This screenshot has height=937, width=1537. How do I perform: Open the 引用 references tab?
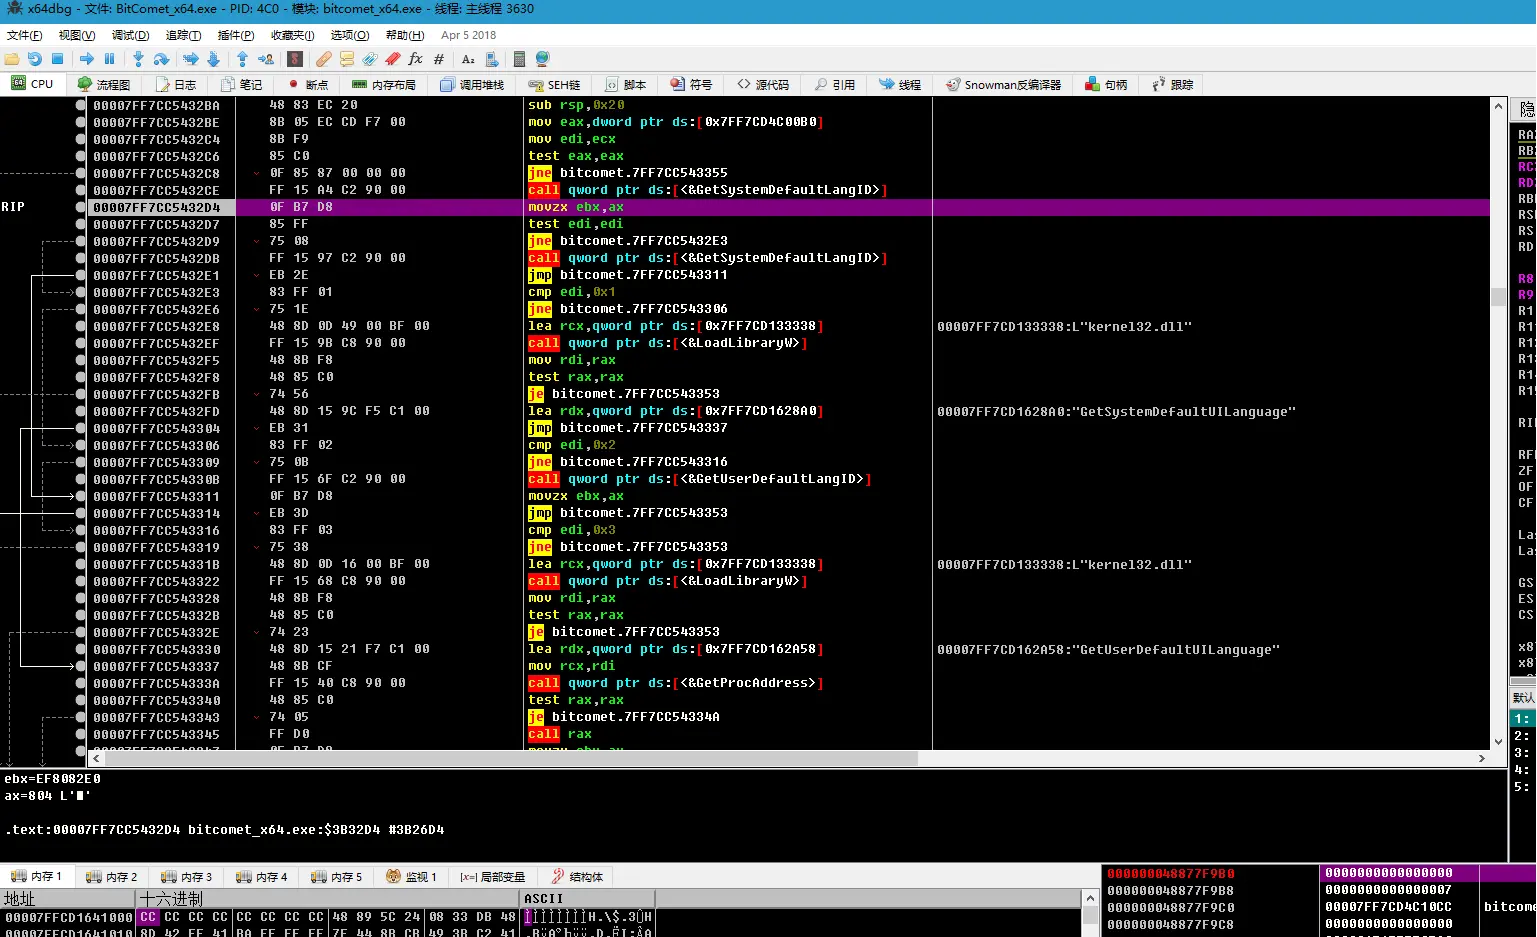(834, 84)
